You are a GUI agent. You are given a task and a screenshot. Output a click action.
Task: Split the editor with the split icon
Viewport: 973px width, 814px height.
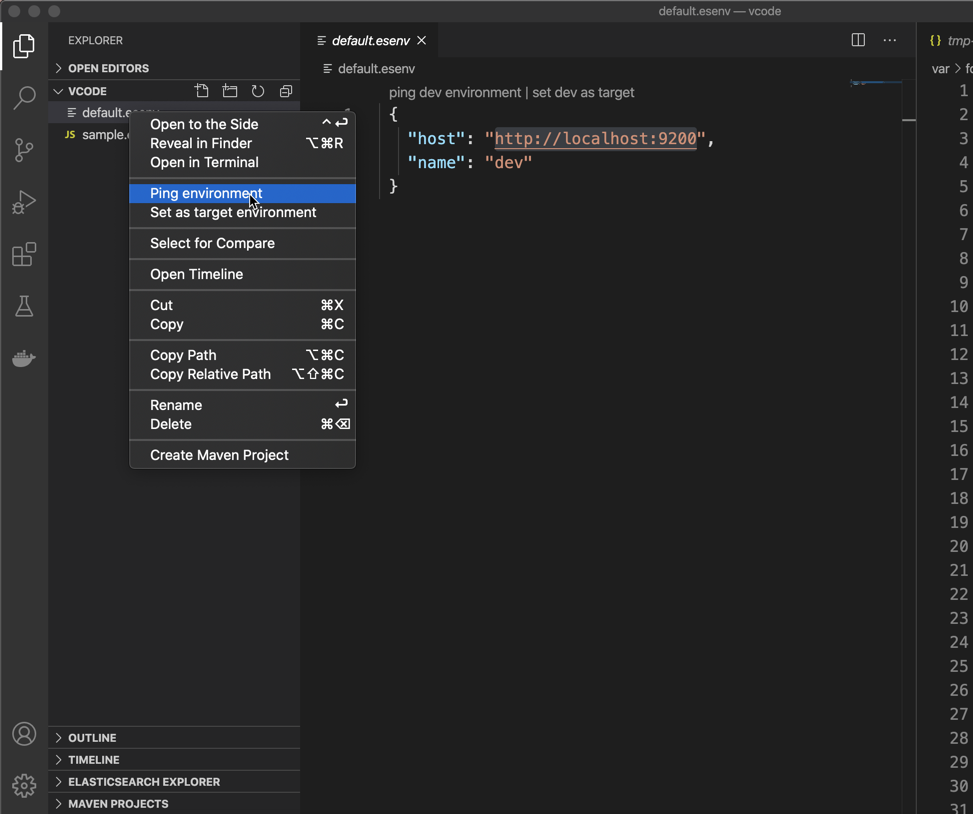coord(857,39)
